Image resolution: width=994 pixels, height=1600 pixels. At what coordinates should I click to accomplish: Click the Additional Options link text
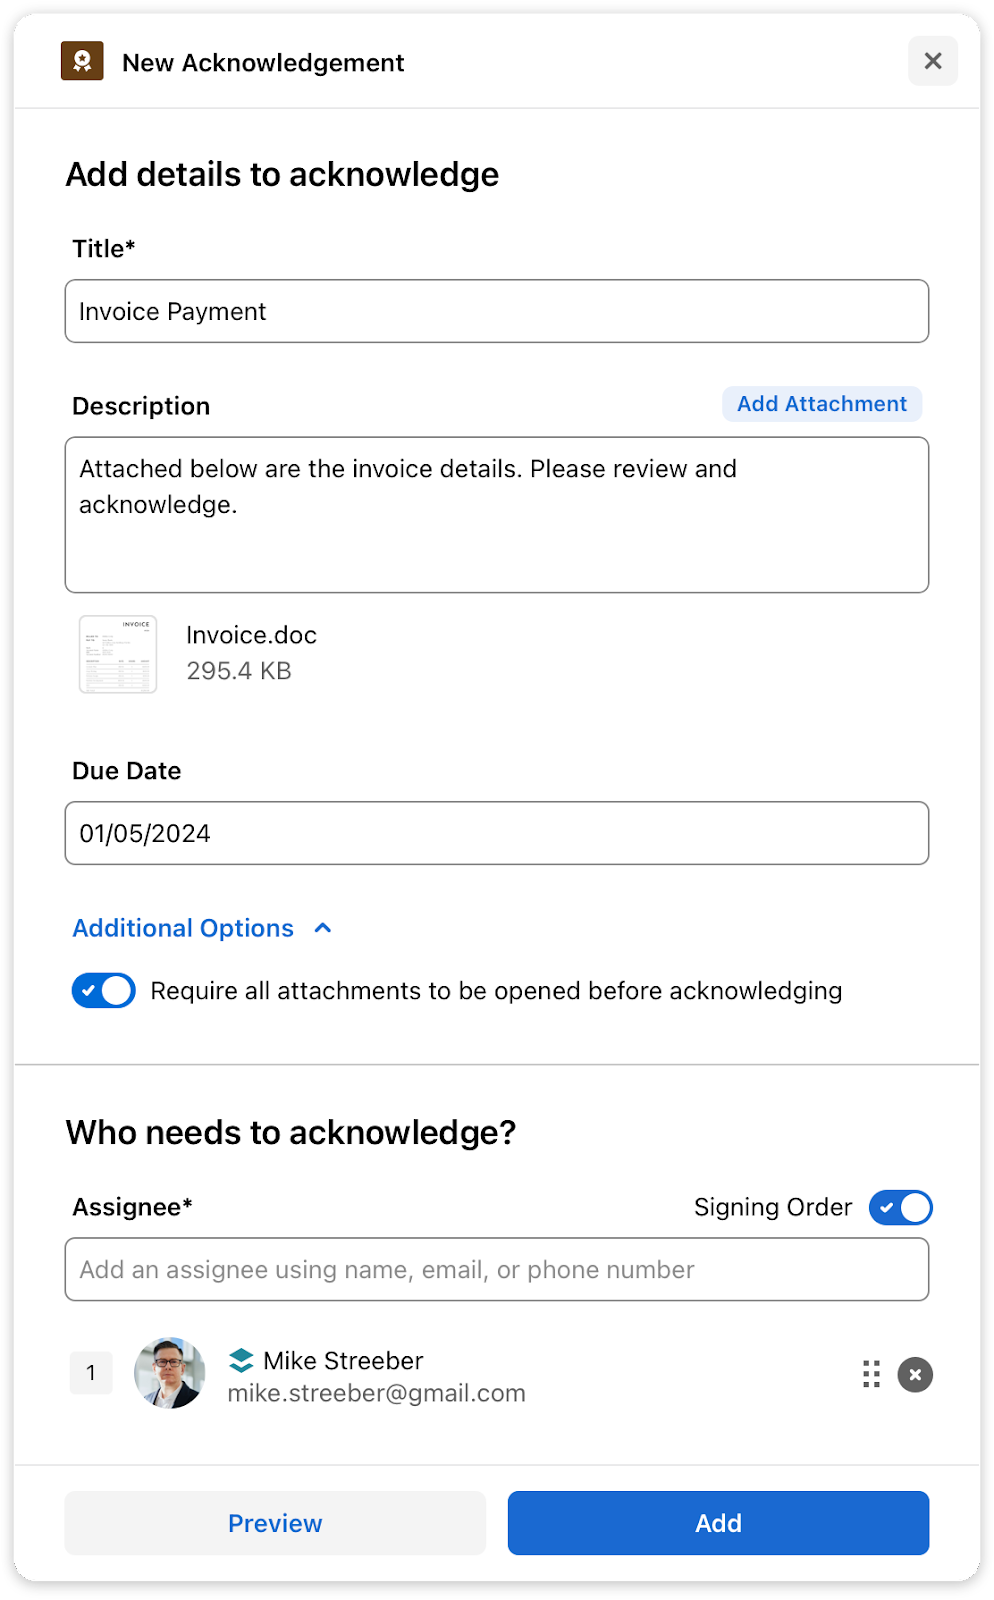183,928
